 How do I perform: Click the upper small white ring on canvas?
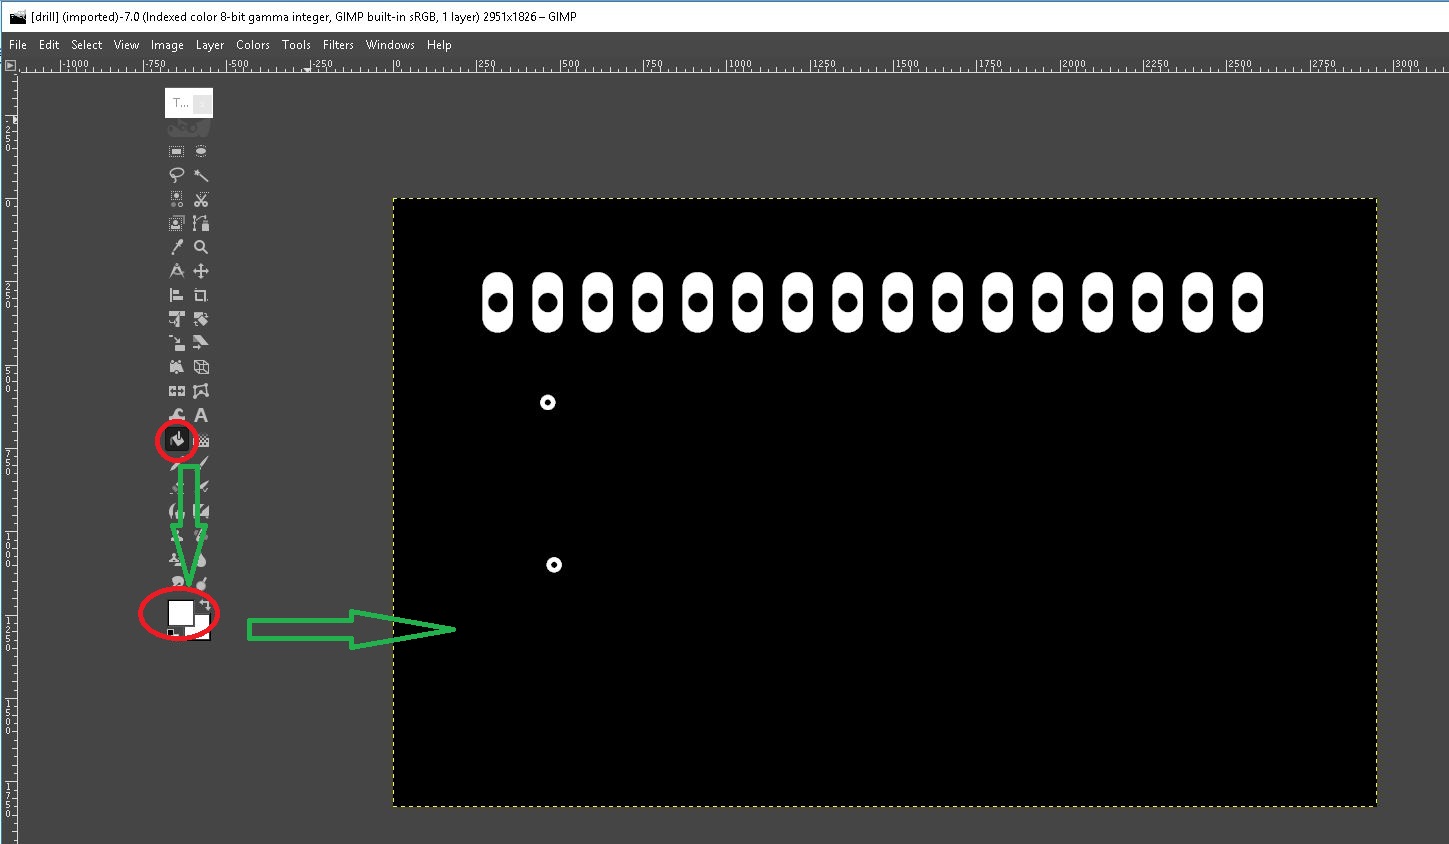pyautogui.click(x=547, y=402)
